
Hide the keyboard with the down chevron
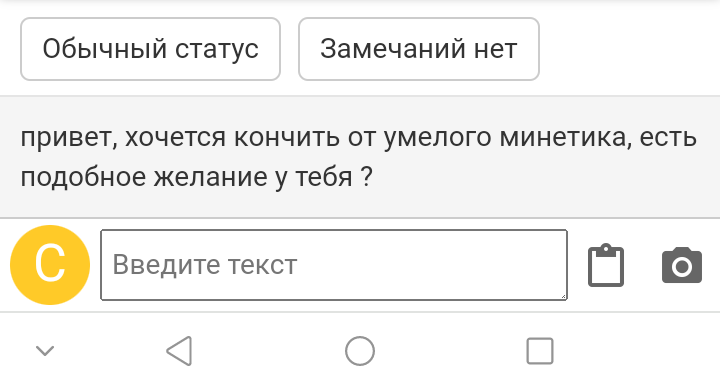45,351
